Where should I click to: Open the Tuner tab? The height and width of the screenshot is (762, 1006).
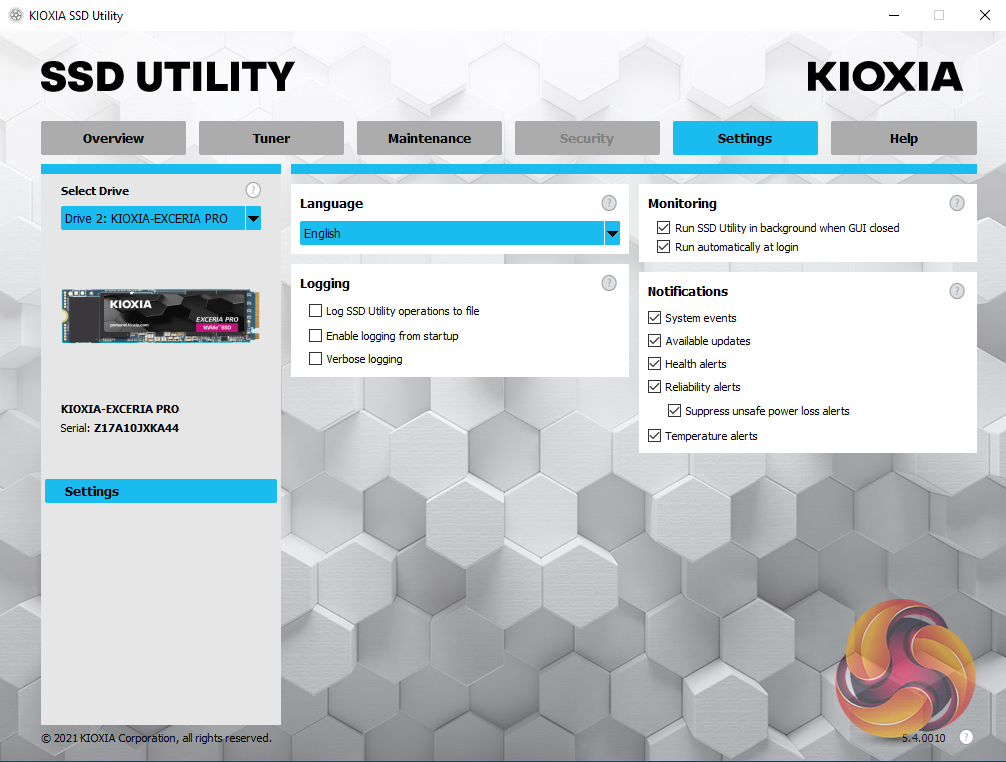271,138
